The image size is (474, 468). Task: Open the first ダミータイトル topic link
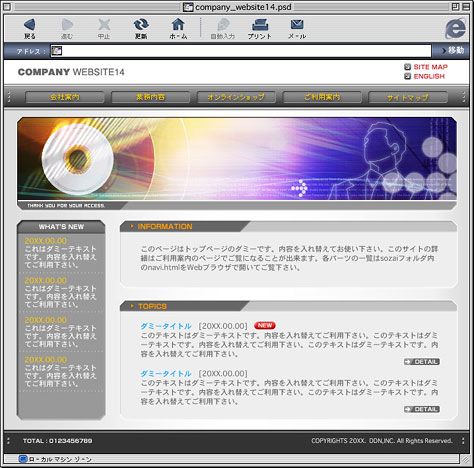pyautogui.click(x=166, y=326)
